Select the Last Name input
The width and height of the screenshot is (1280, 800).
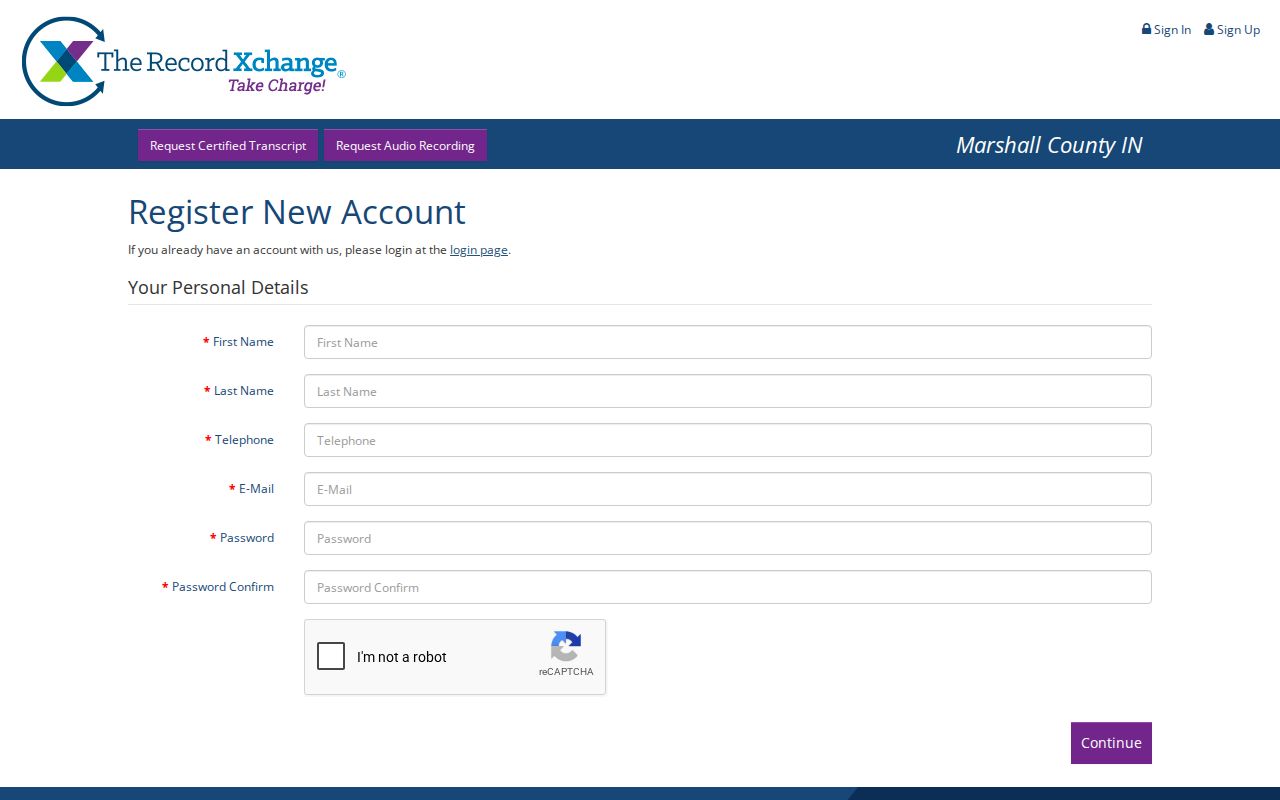(728, 391)
